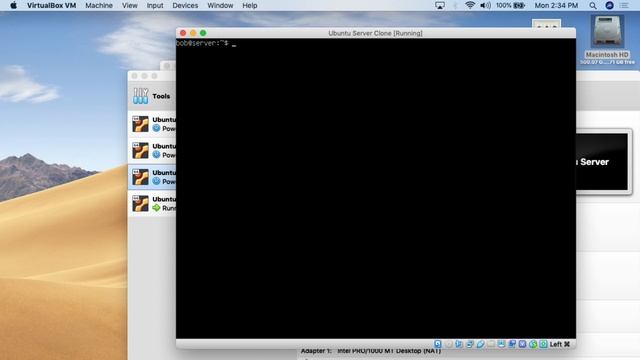Click the optical drive status bar icon
The image size is (640, 360).
[x=449, y=344]
